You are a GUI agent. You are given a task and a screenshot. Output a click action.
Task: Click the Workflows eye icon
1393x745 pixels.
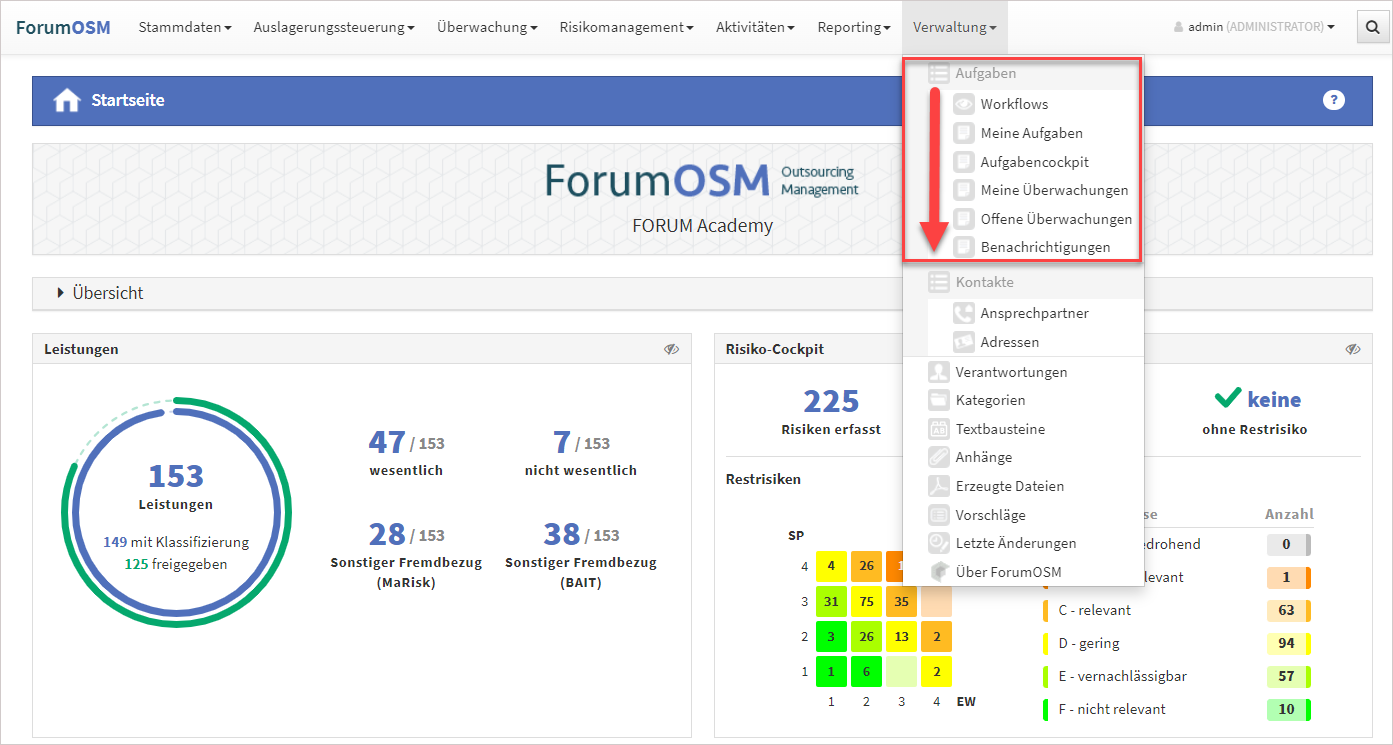963,104
